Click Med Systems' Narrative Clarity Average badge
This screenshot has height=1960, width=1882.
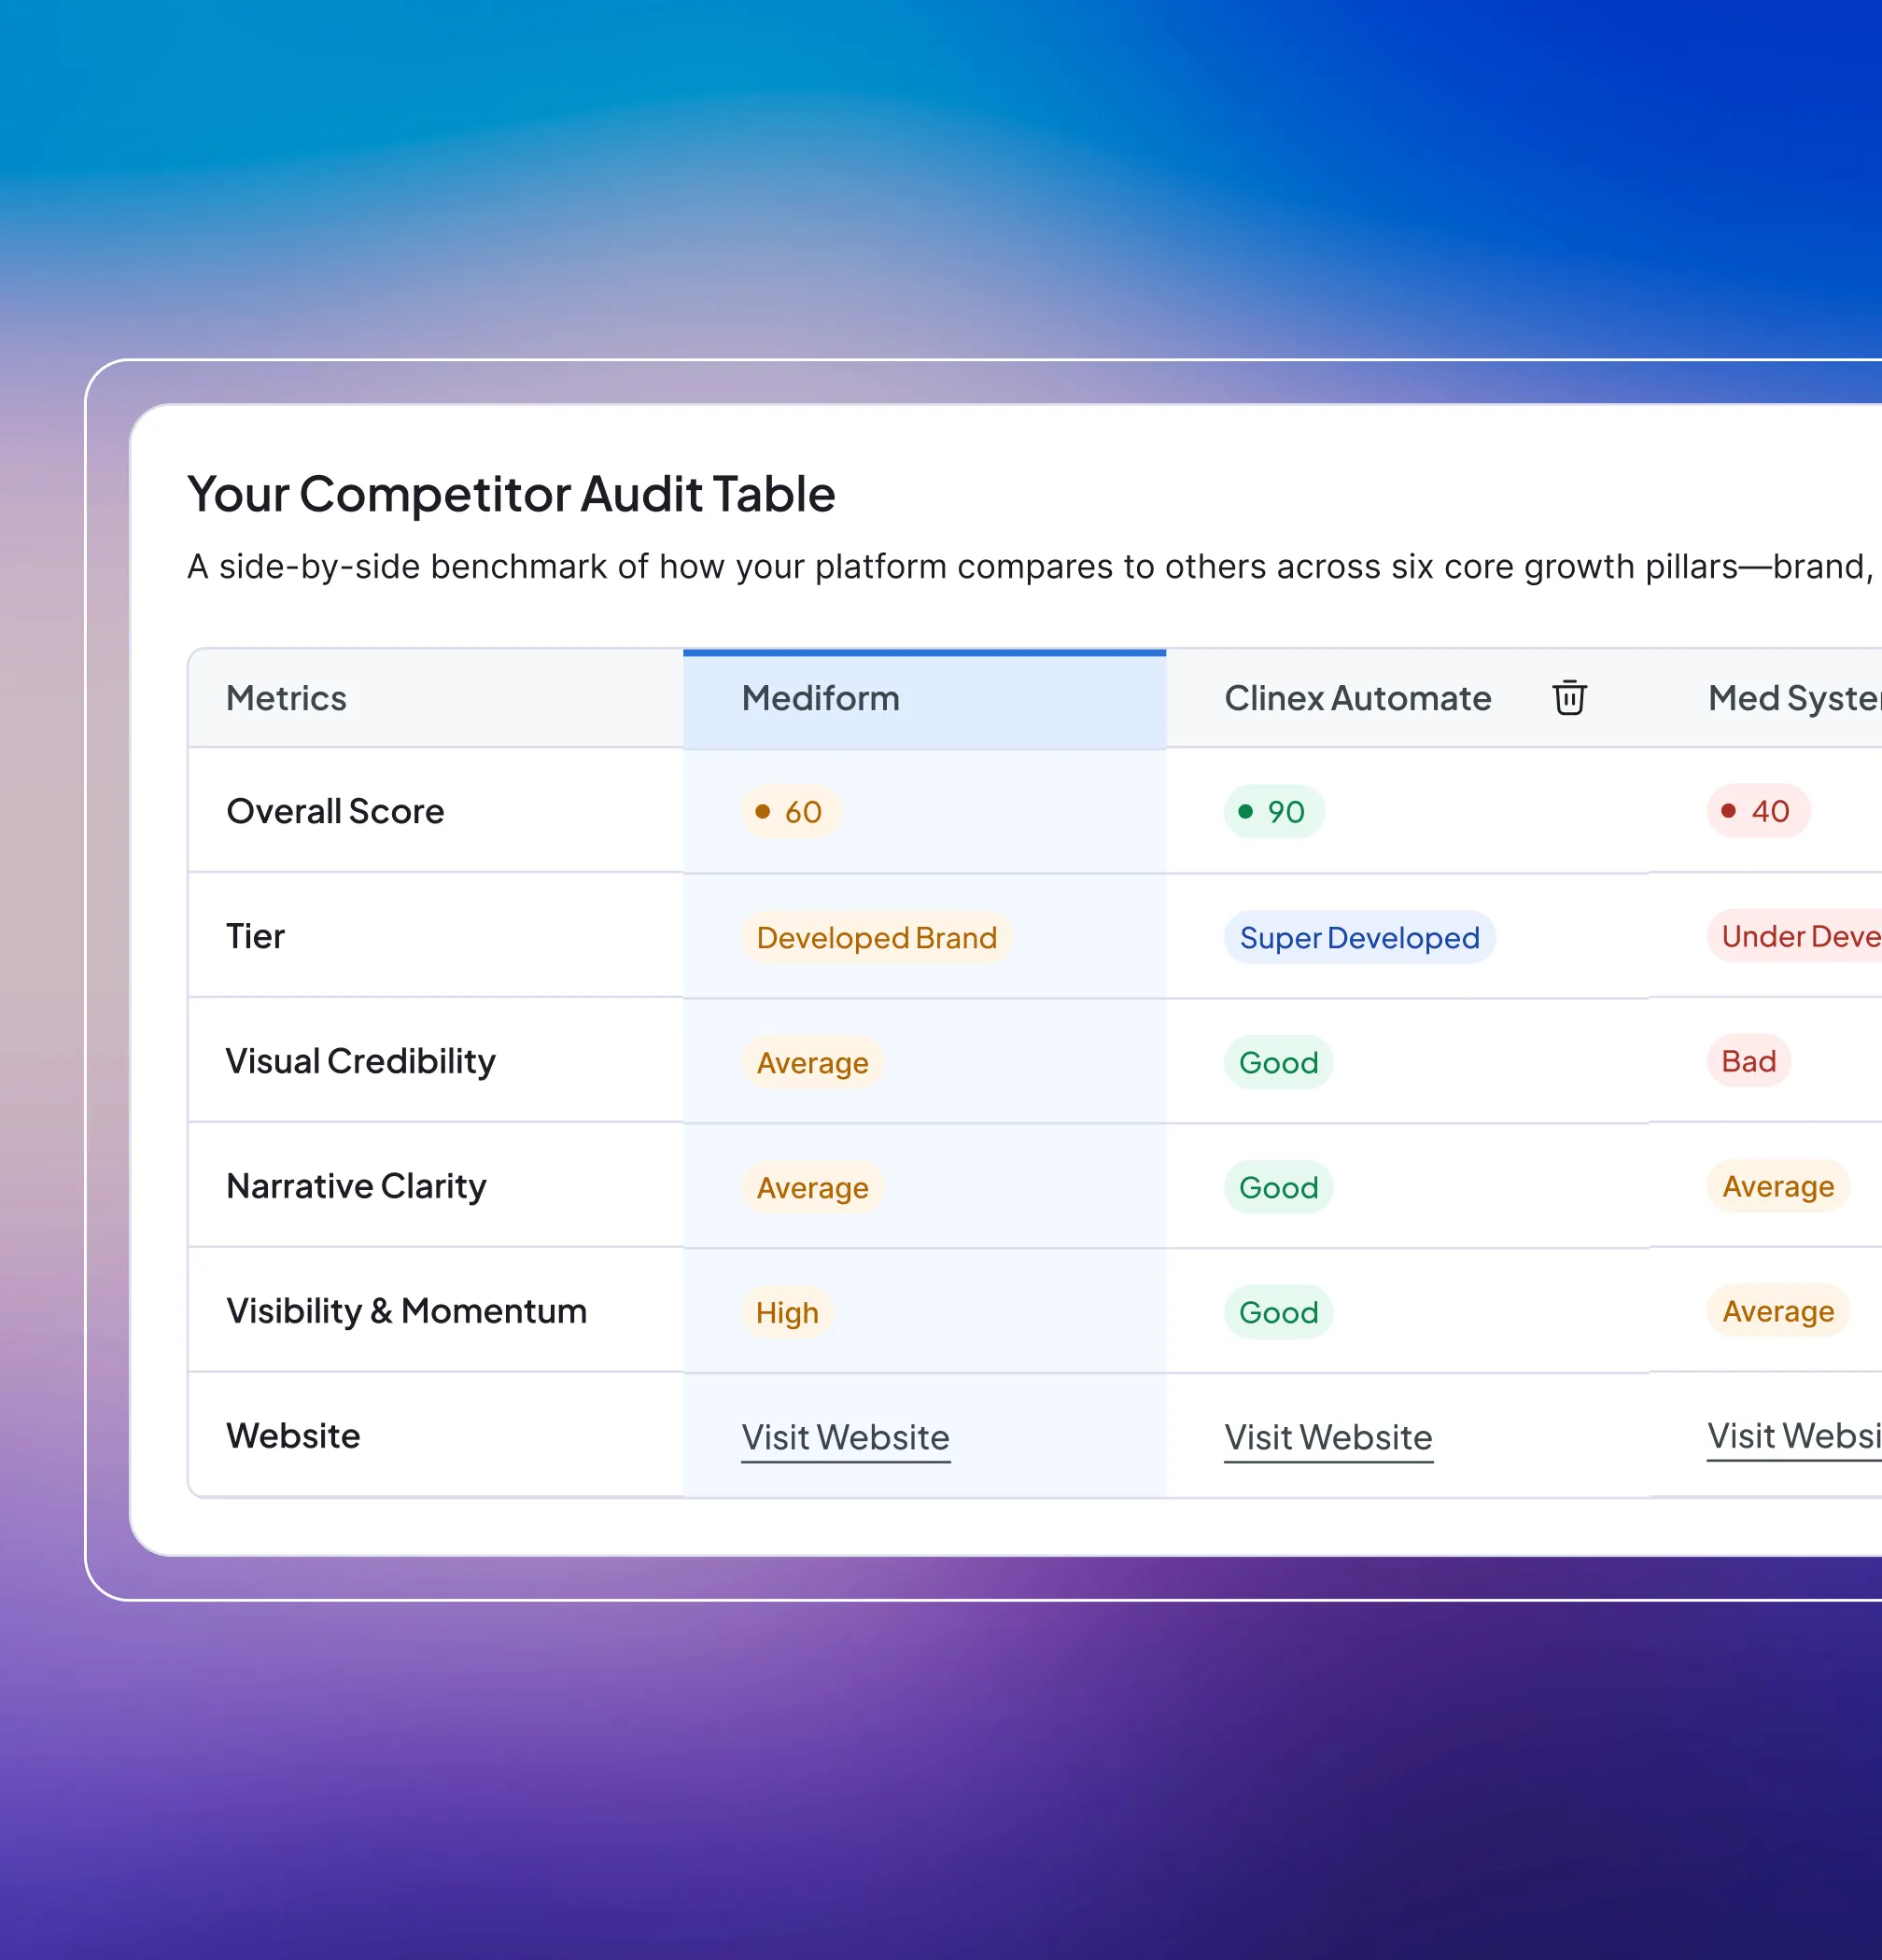pyautogui.click(x=1778, y=1186)
